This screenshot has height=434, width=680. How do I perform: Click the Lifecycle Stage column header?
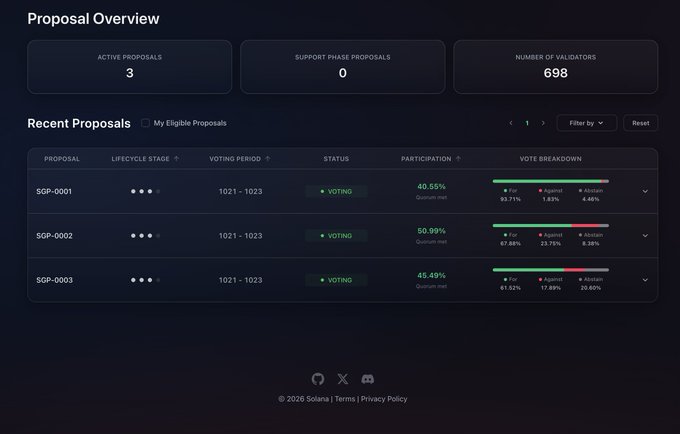pyautogui.click(x=140, y=159)
